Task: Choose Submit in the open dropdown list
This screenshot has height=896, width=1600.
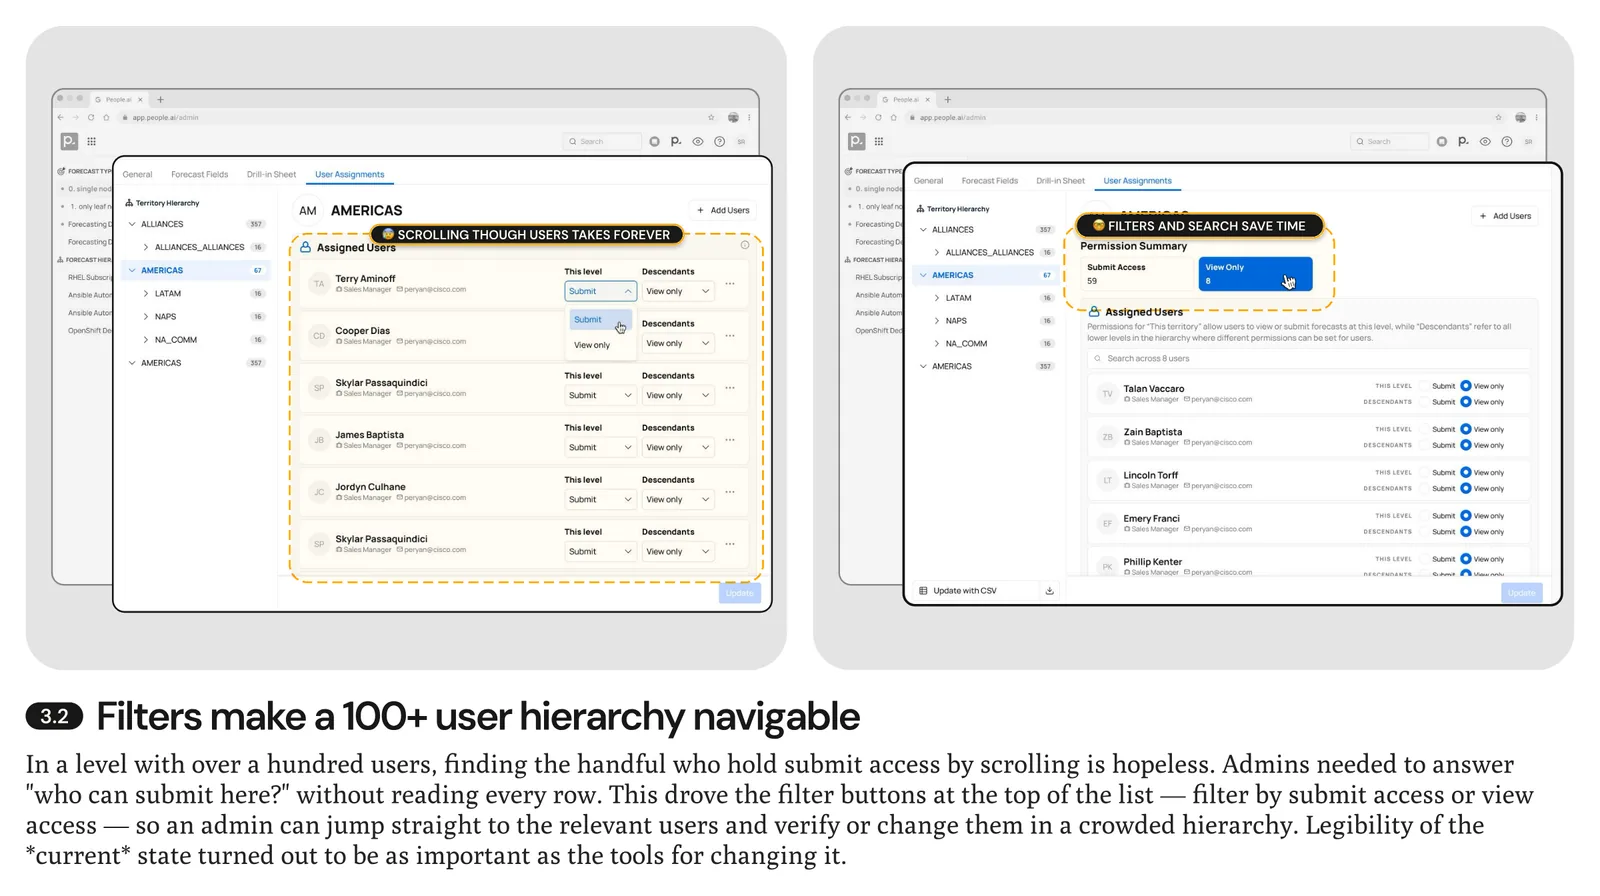Action: [x=600, y=320]
